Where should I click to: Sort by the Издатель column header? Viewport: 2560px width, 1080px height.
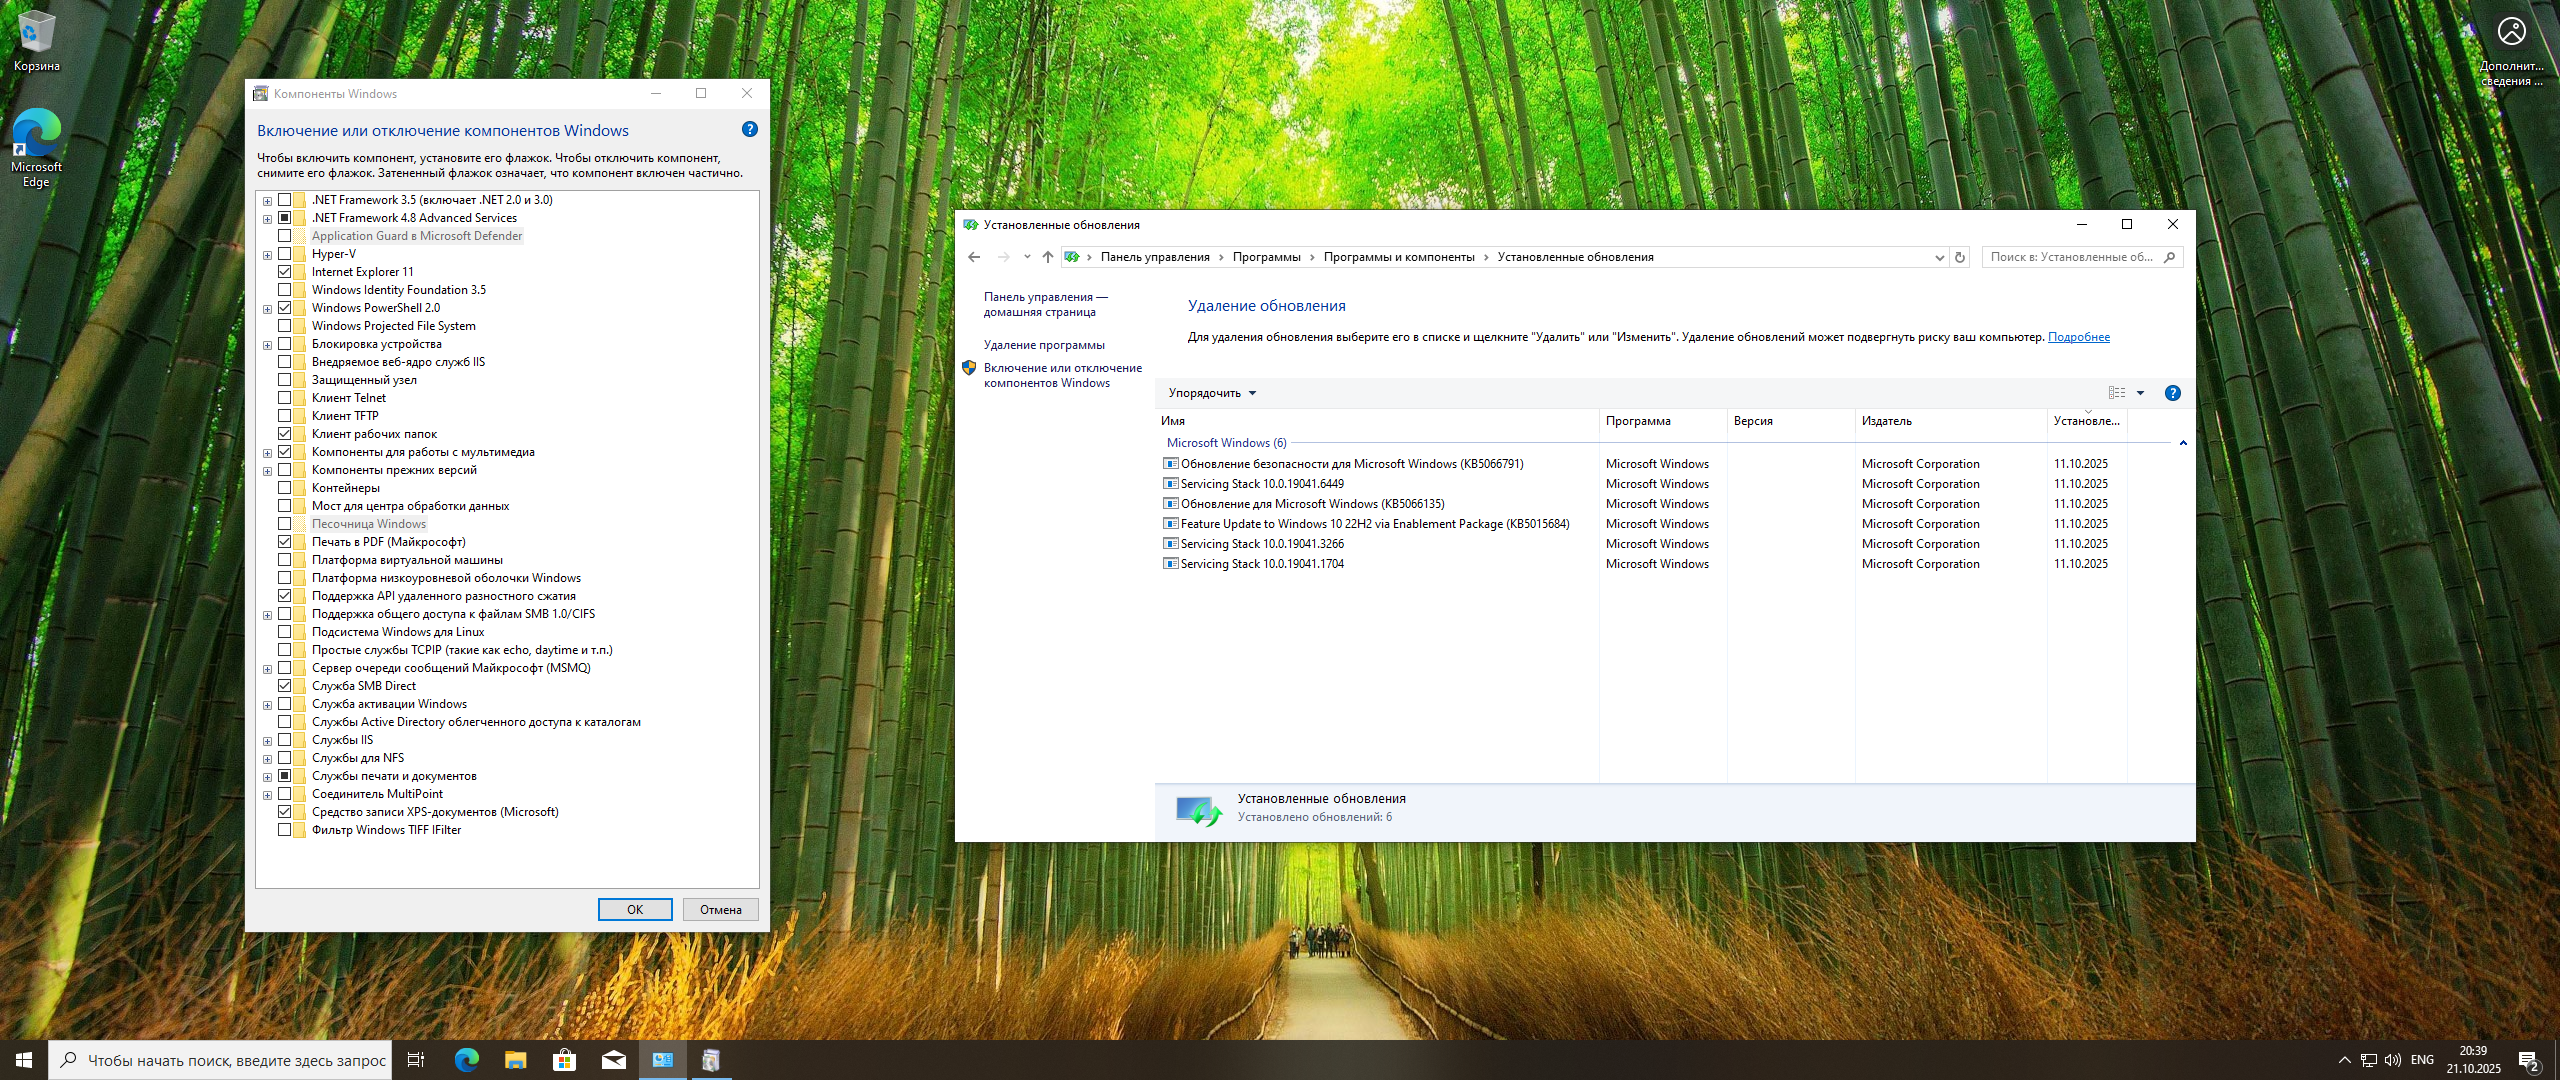[x=1887, y=421]
